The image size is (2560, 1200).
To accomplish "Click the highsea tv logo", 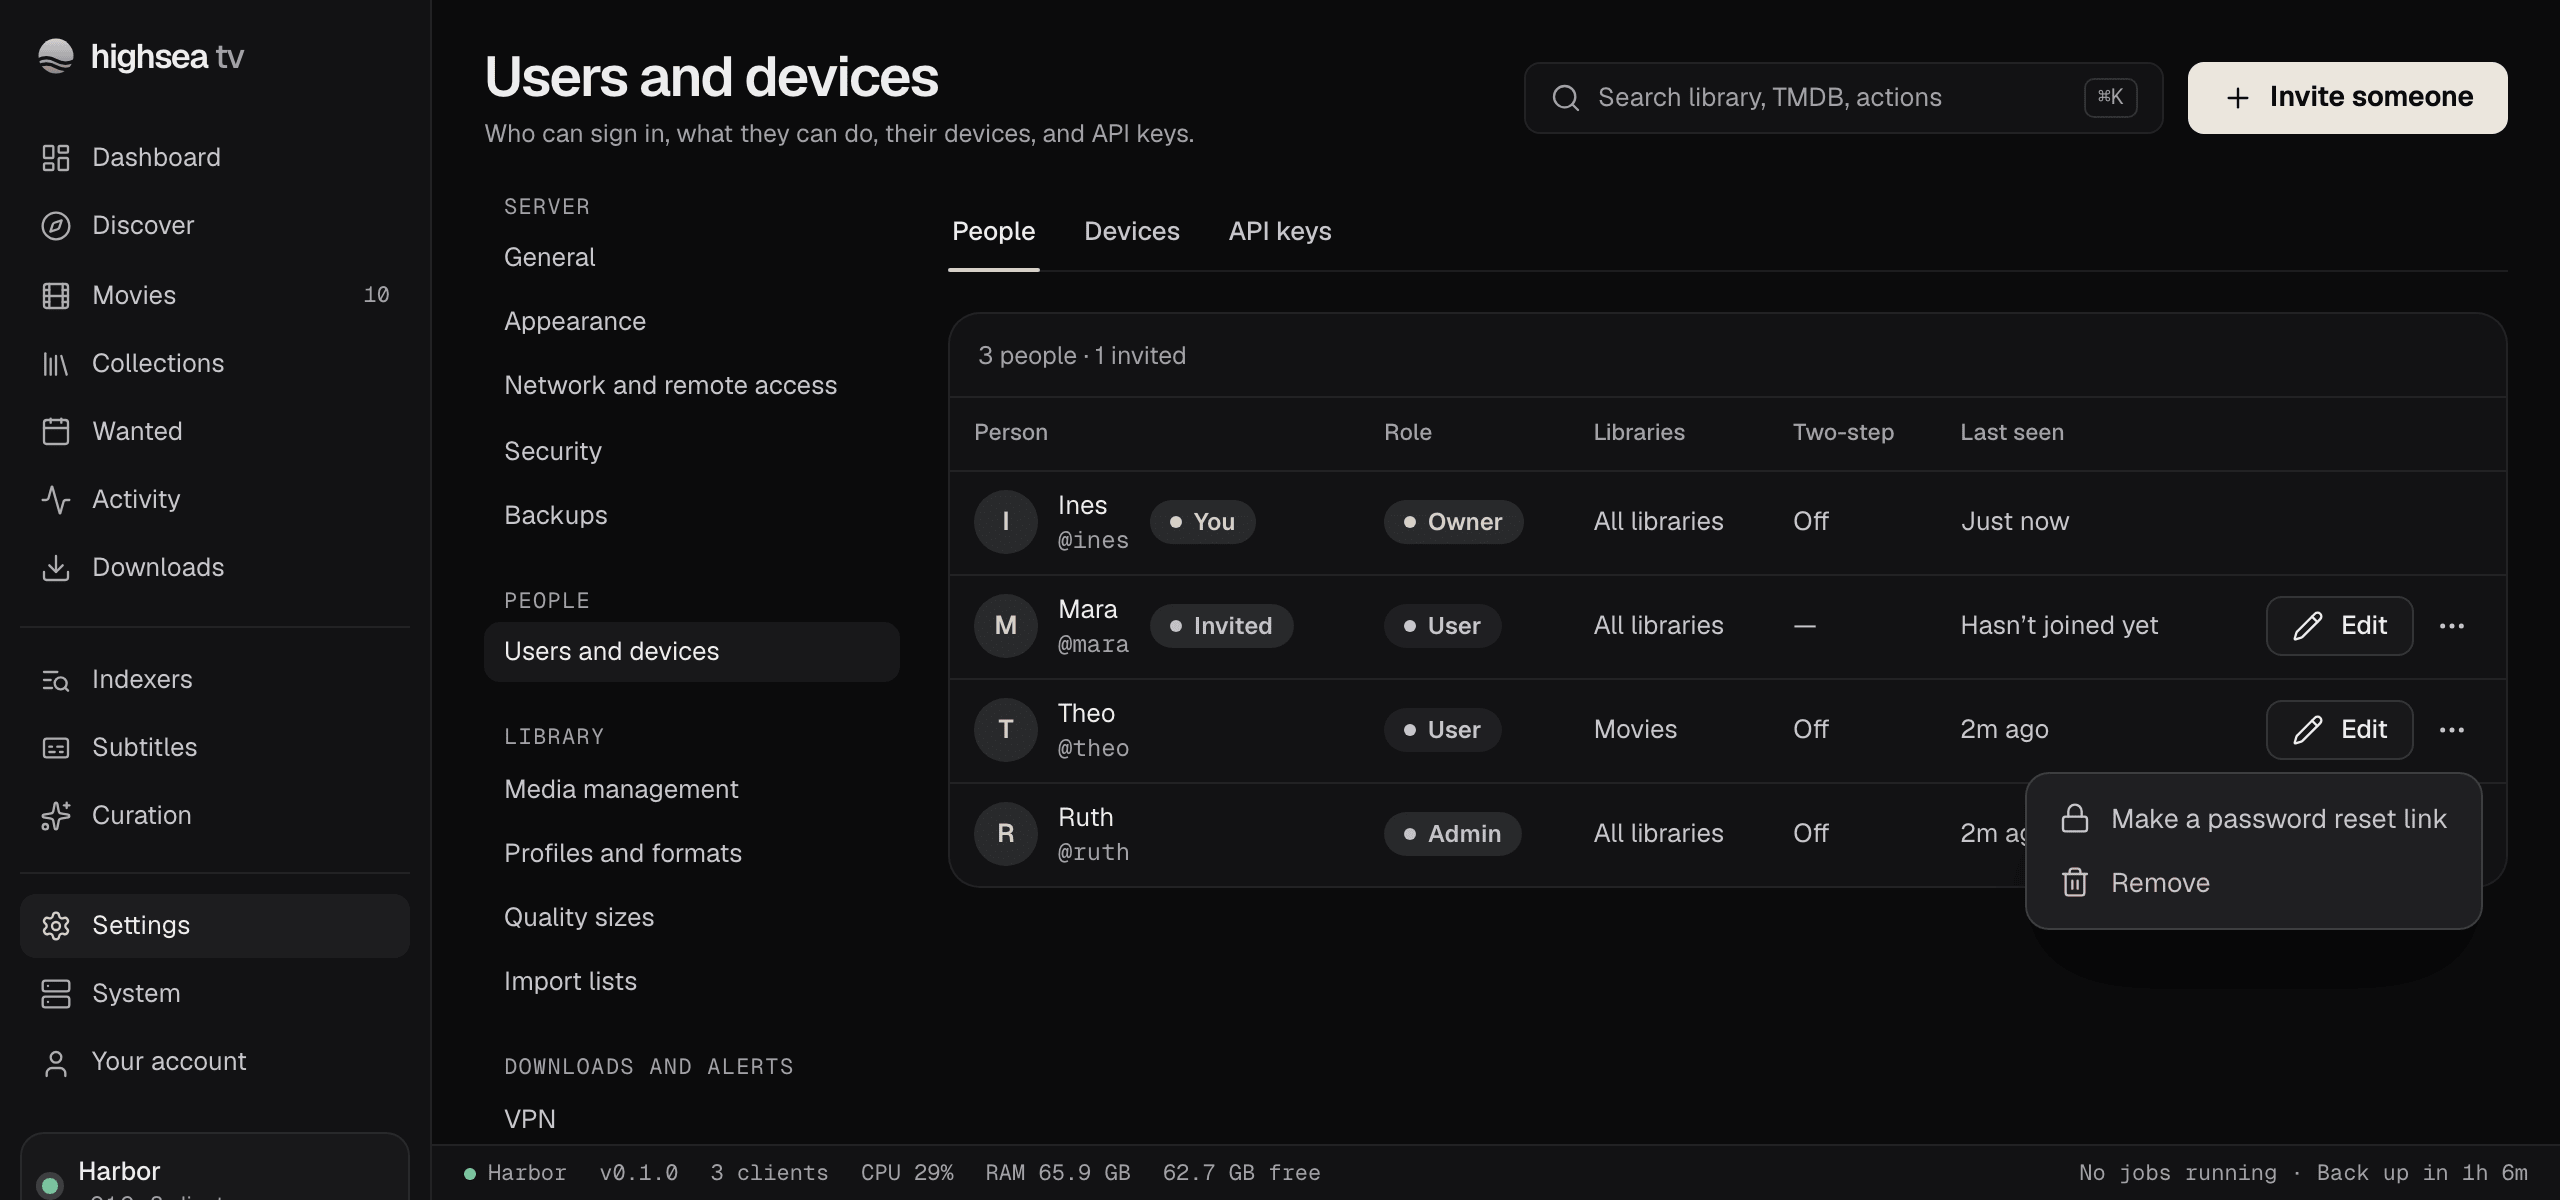I will (141, 57).
